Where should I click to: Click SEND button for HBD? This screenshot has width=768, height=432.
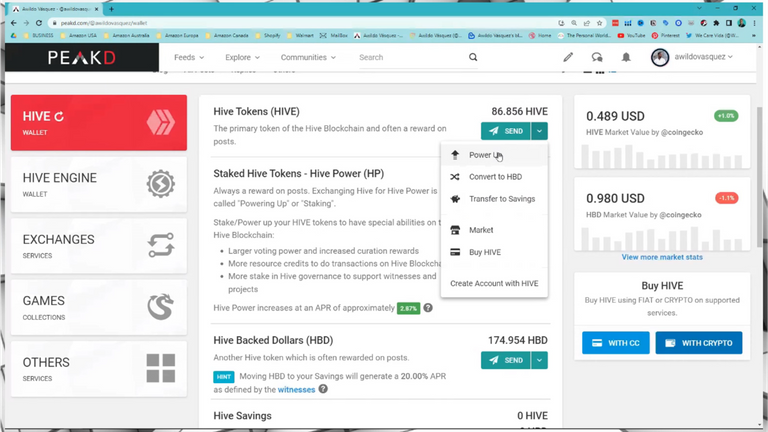[x=505, y=360]
